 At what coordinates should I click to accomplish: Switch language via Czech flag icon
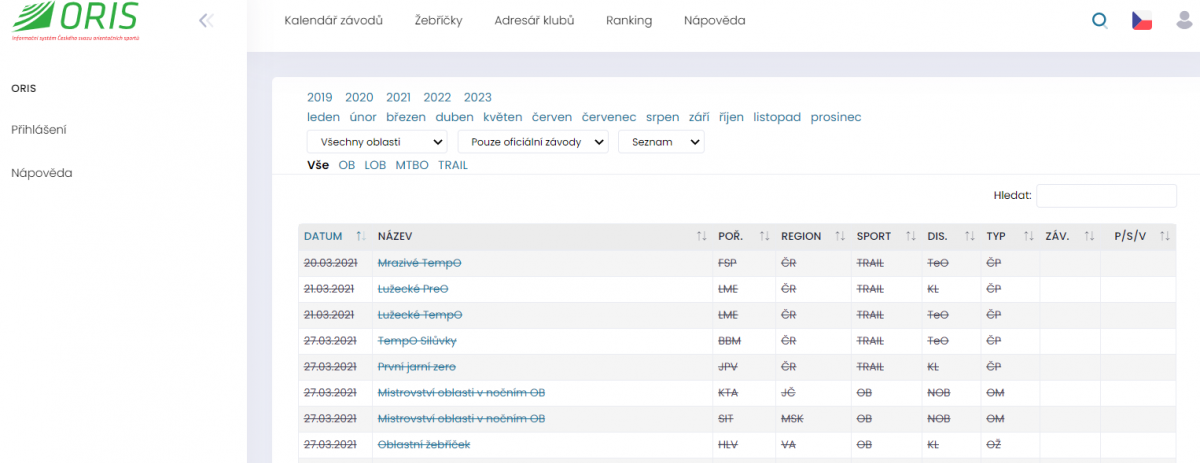tap(1142, 20)
